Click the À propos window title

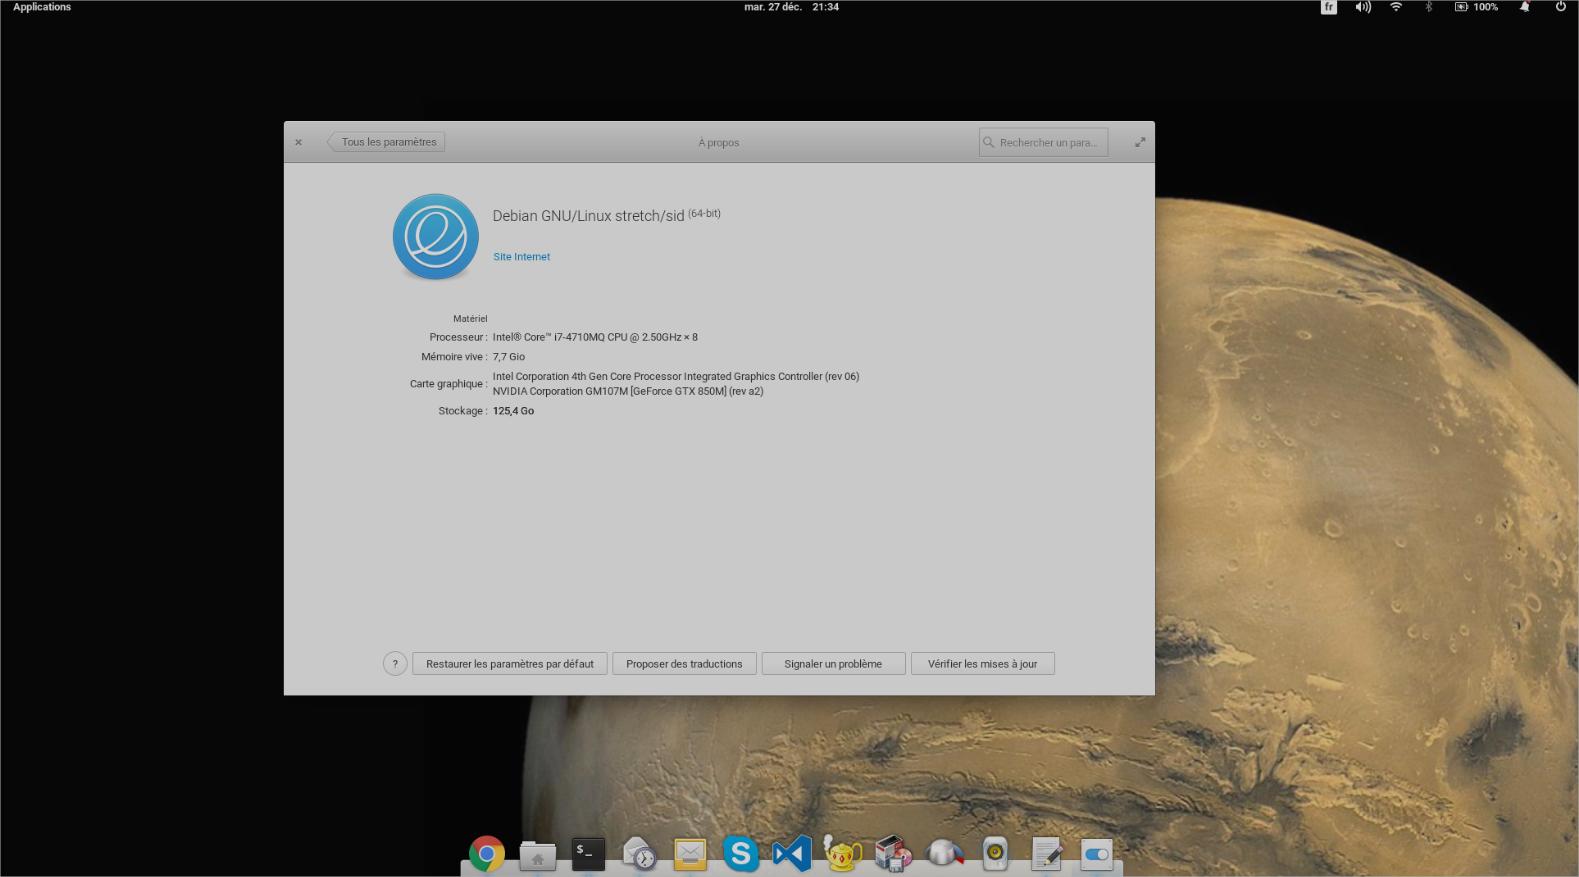click(719, 143)
